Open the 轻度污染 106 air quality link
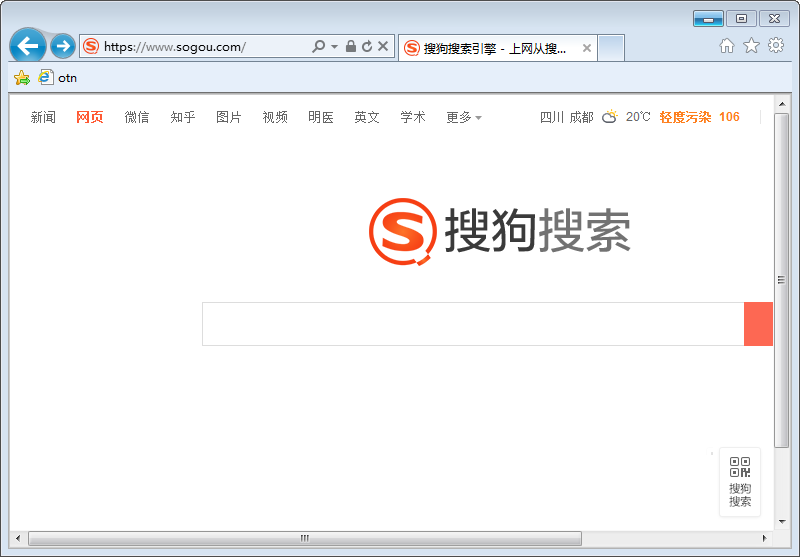This screenshot has width=800, height=557. point(699,117)
